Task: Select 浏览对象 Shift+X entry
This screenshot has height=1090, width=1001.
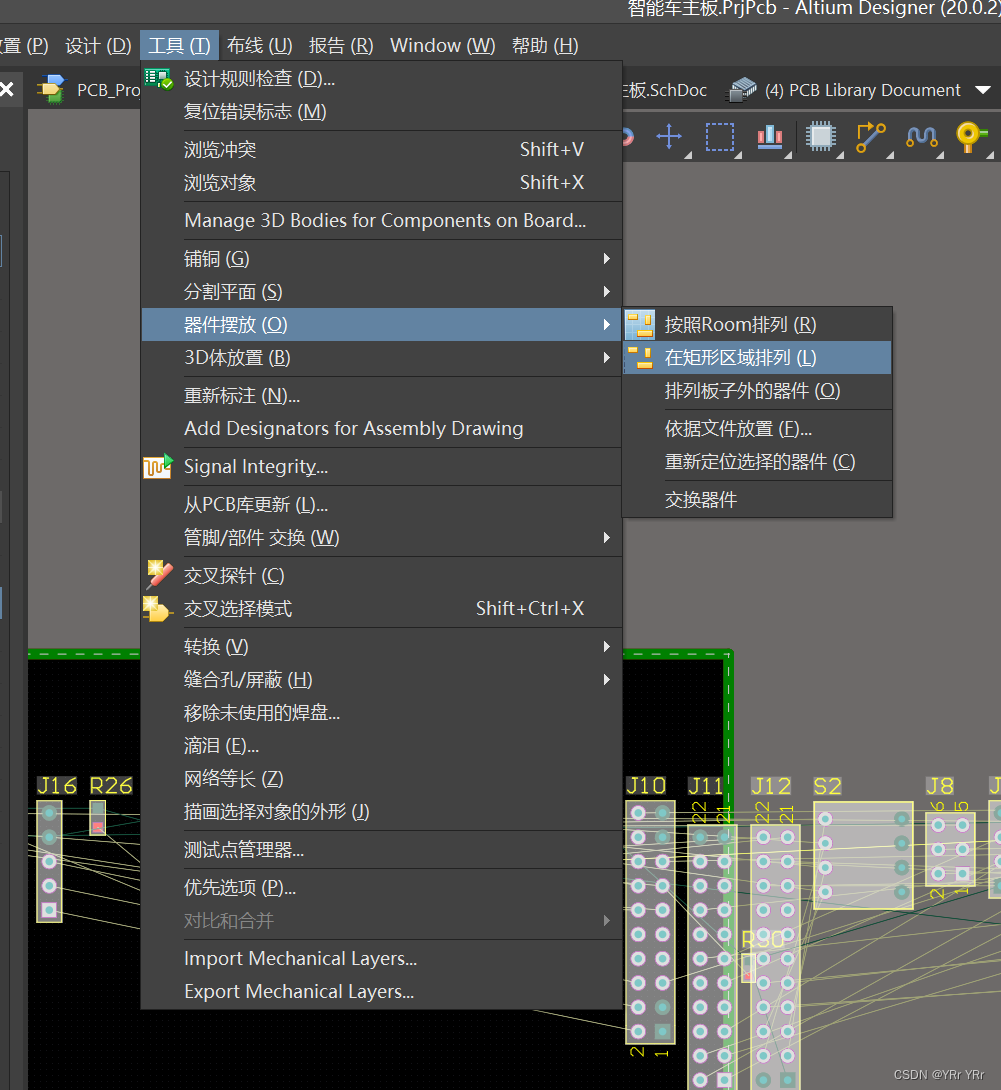Action: coord(381,183)
